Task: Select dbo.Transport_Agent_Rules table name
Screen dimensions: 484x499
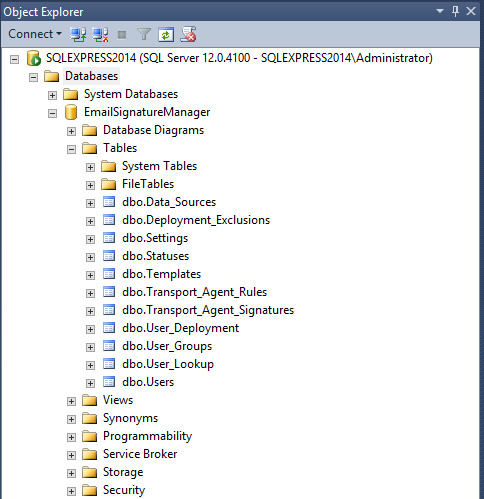Action: click(195, 292)
